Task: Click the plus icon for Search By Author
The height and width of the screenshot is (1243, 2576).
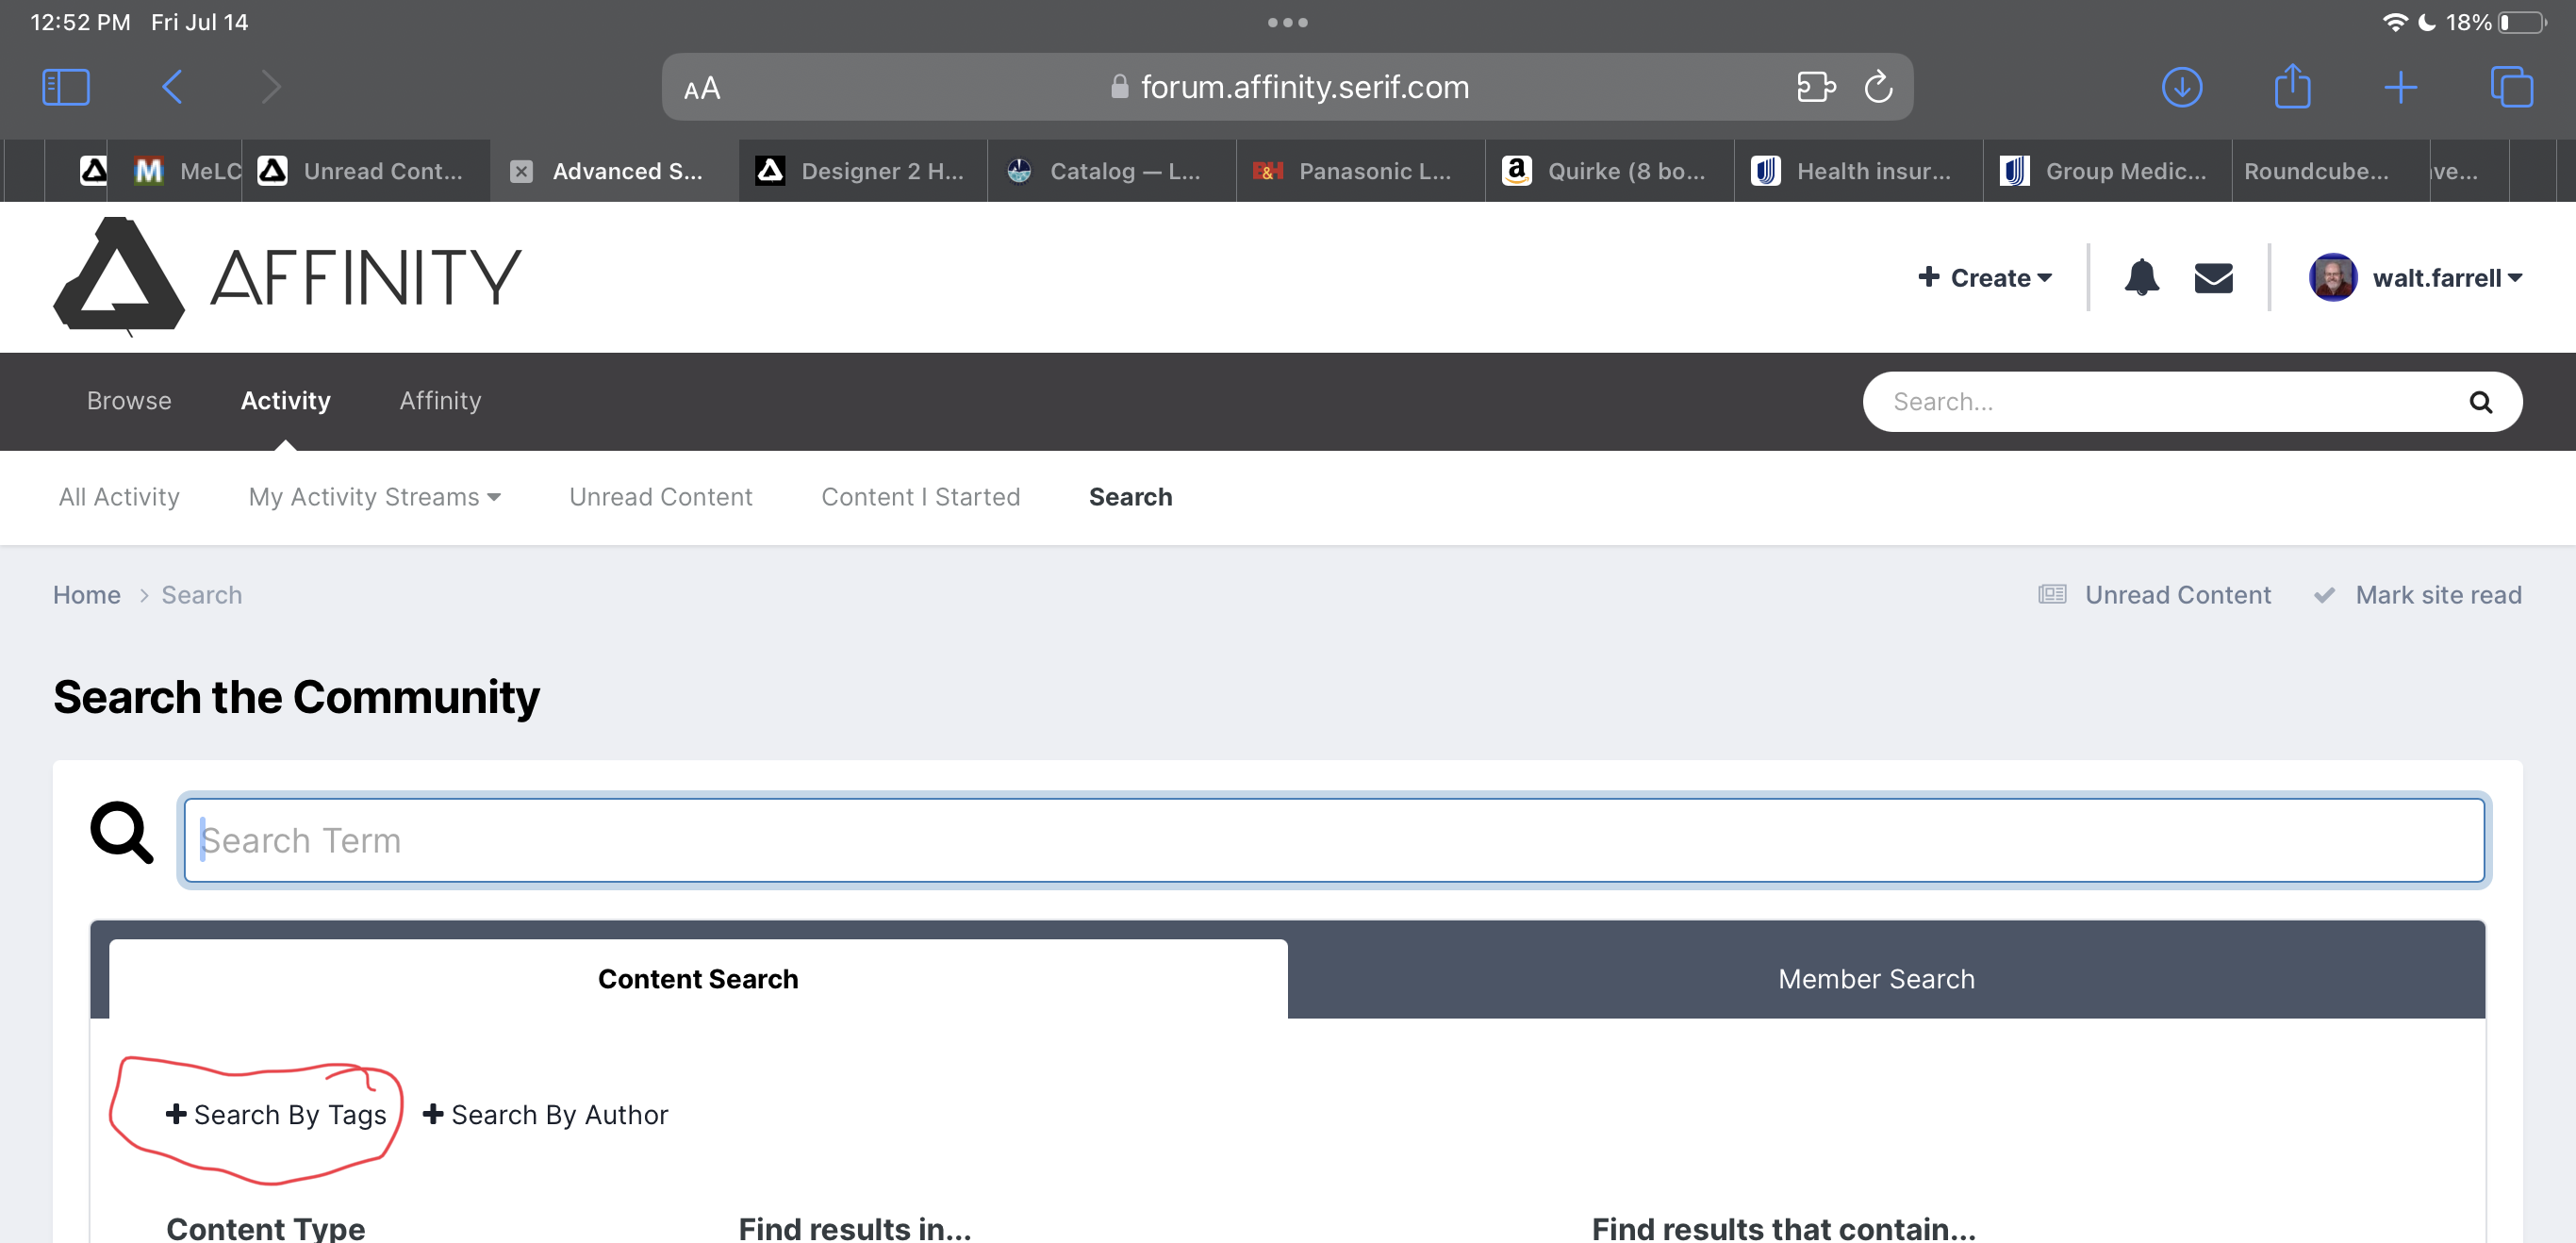Action: (433, 1114)
